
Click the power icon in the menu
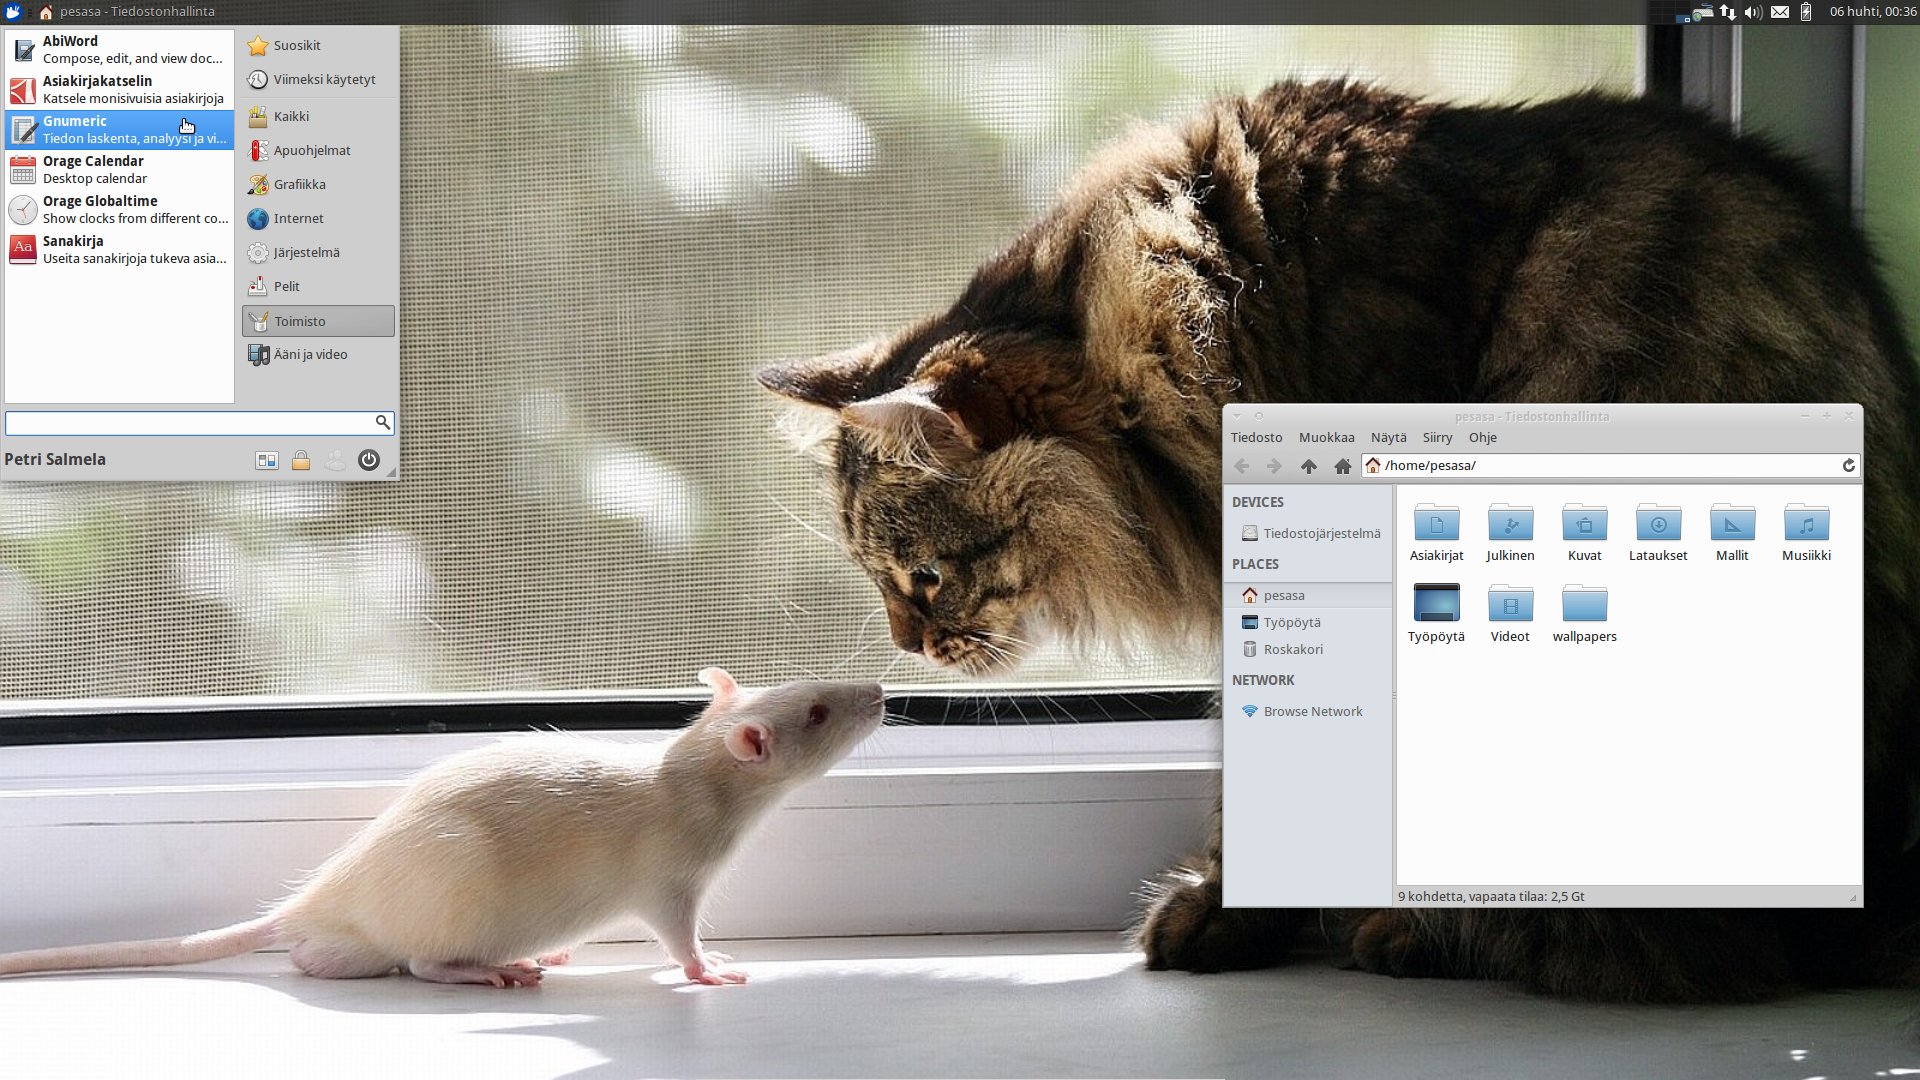(x=369, y=460)
